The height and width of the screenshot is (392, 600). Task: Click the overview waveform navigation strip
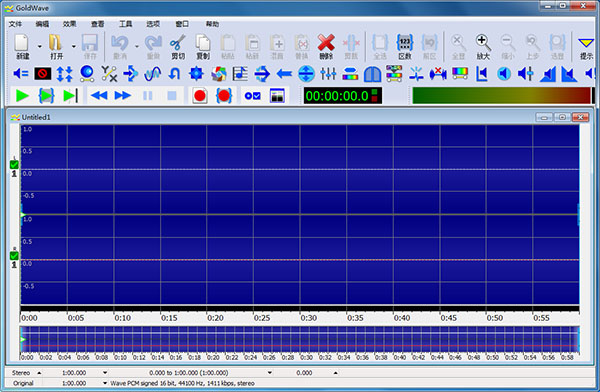[300, 340]
